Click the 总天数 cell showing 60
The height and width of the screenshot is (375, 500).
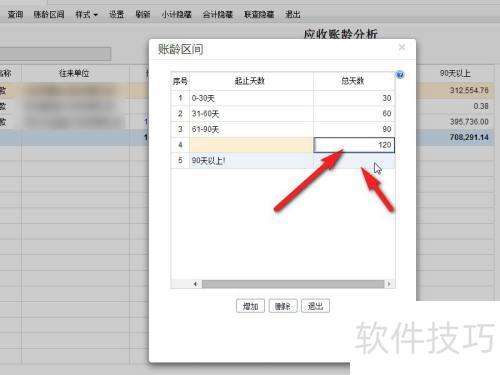[354, 114]
